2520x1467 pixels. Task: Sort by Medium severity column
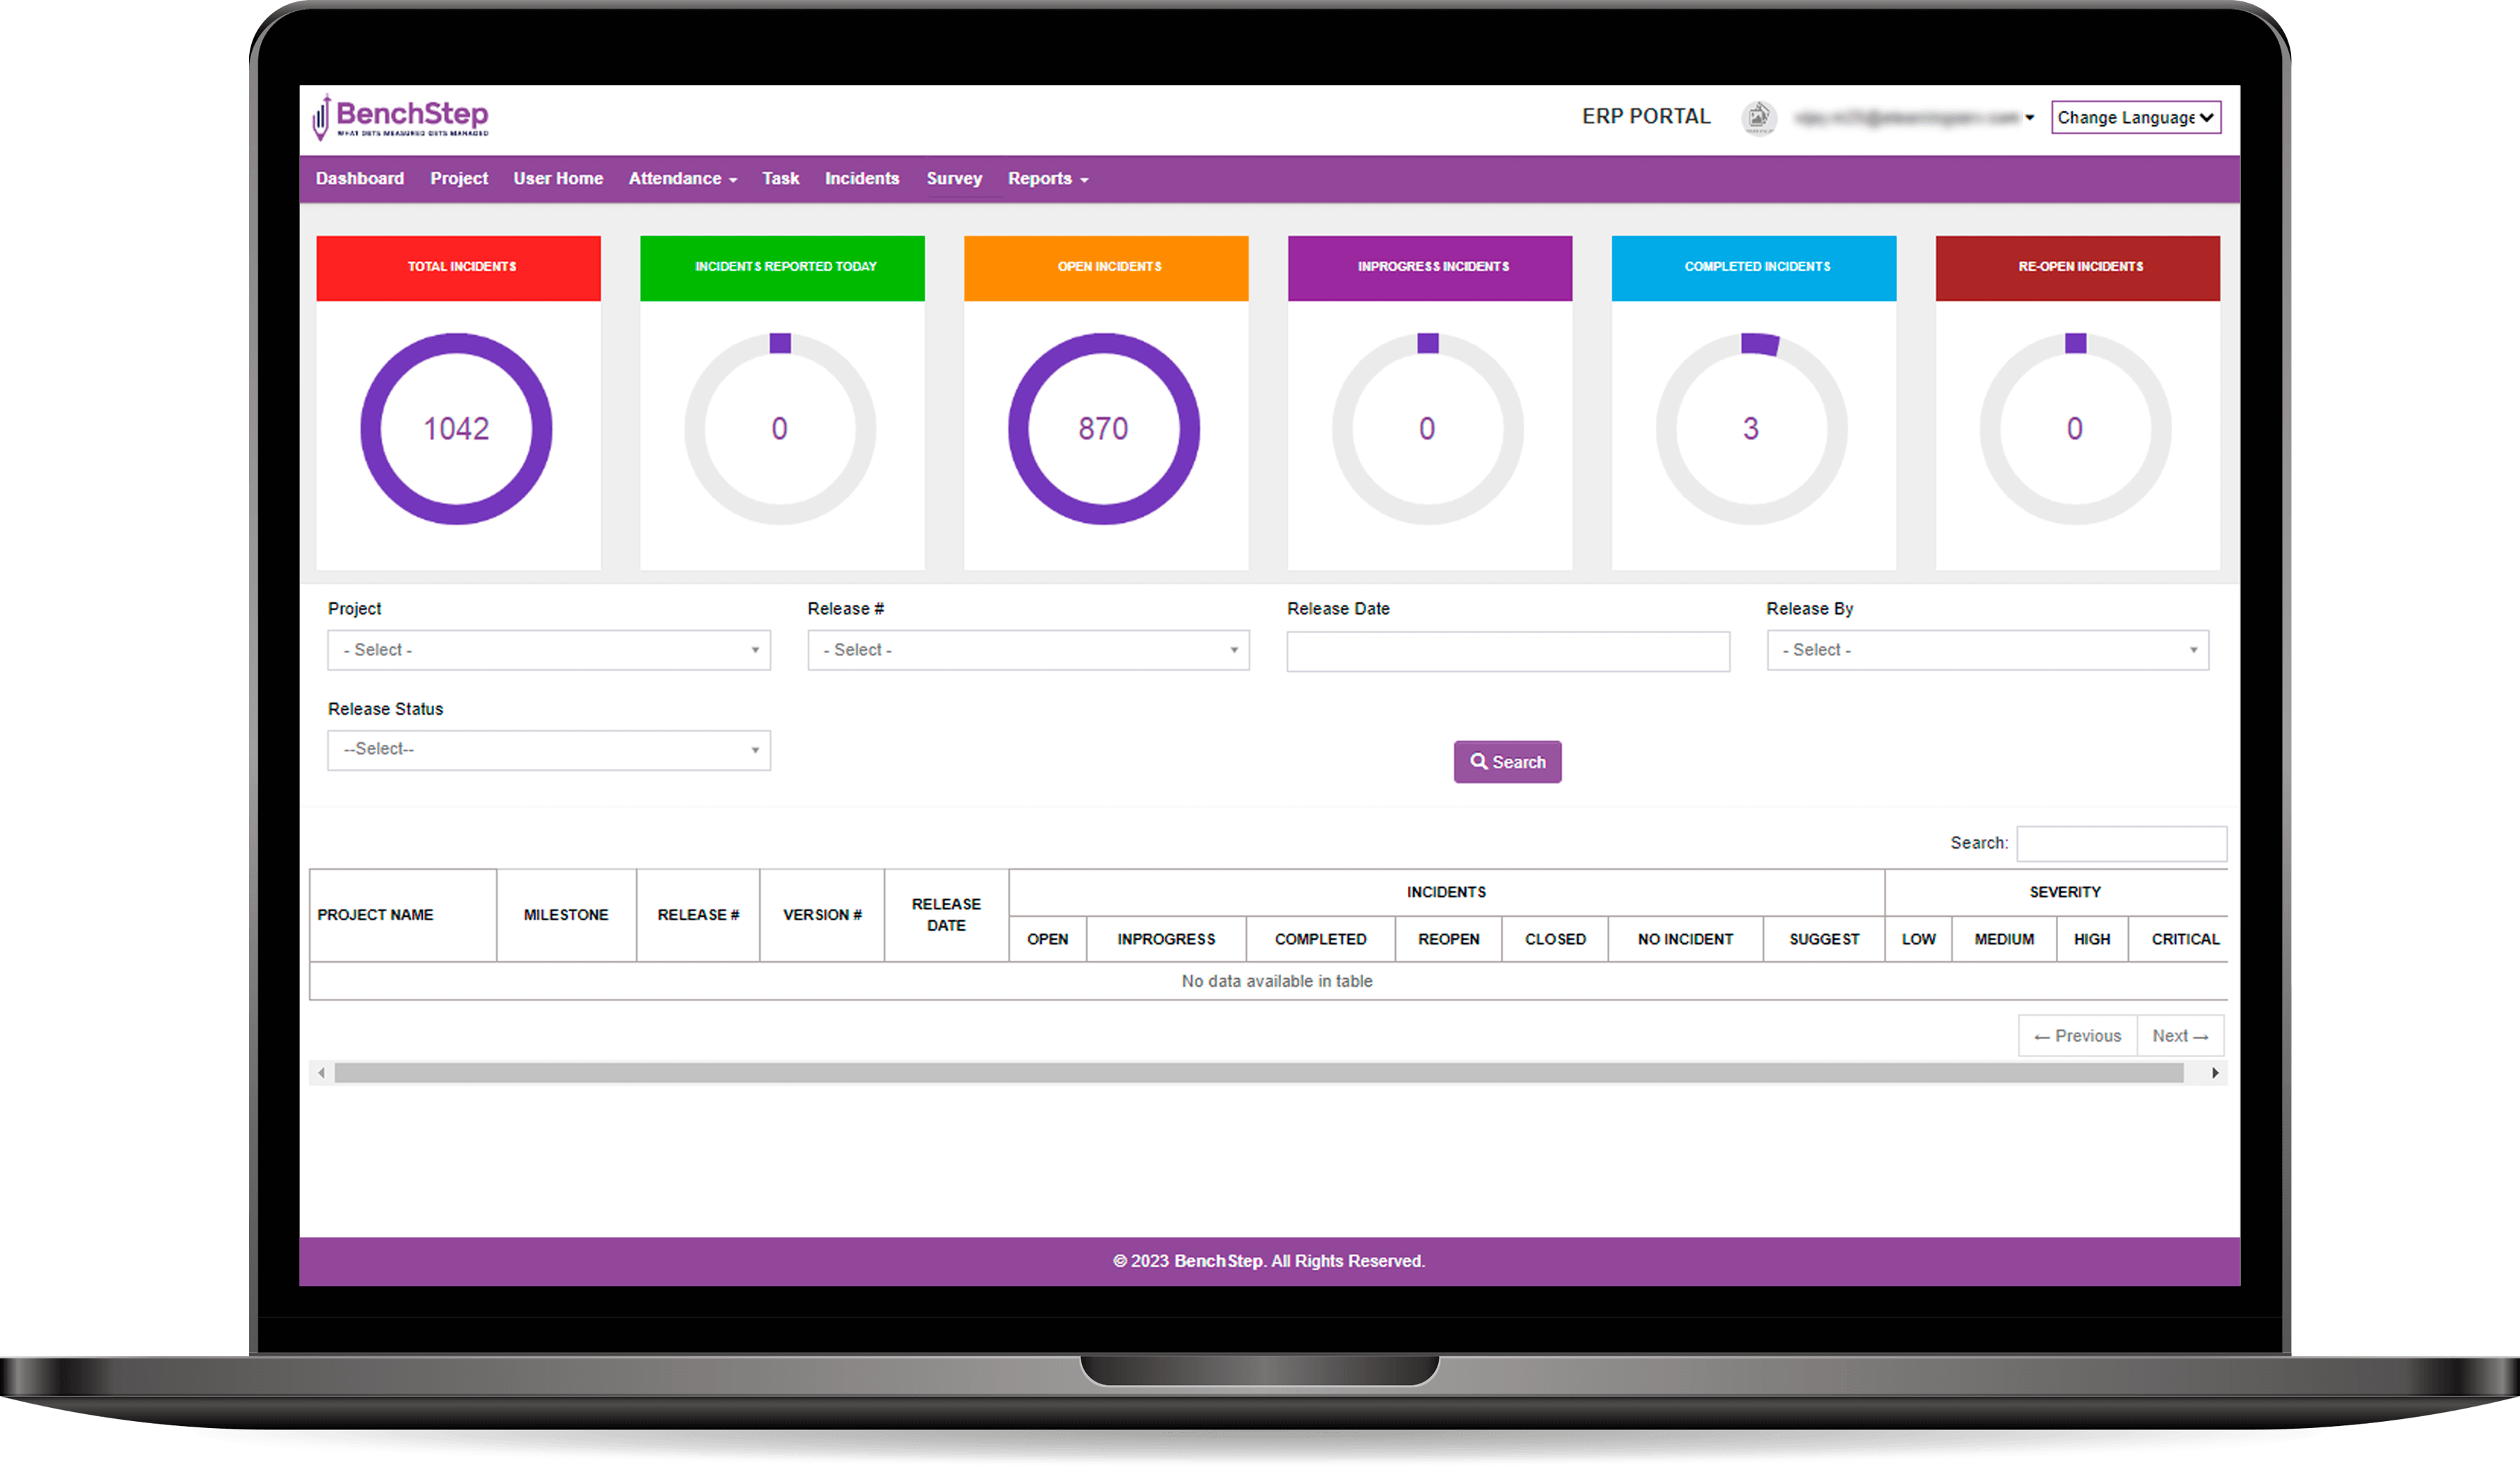point(2004,939)
